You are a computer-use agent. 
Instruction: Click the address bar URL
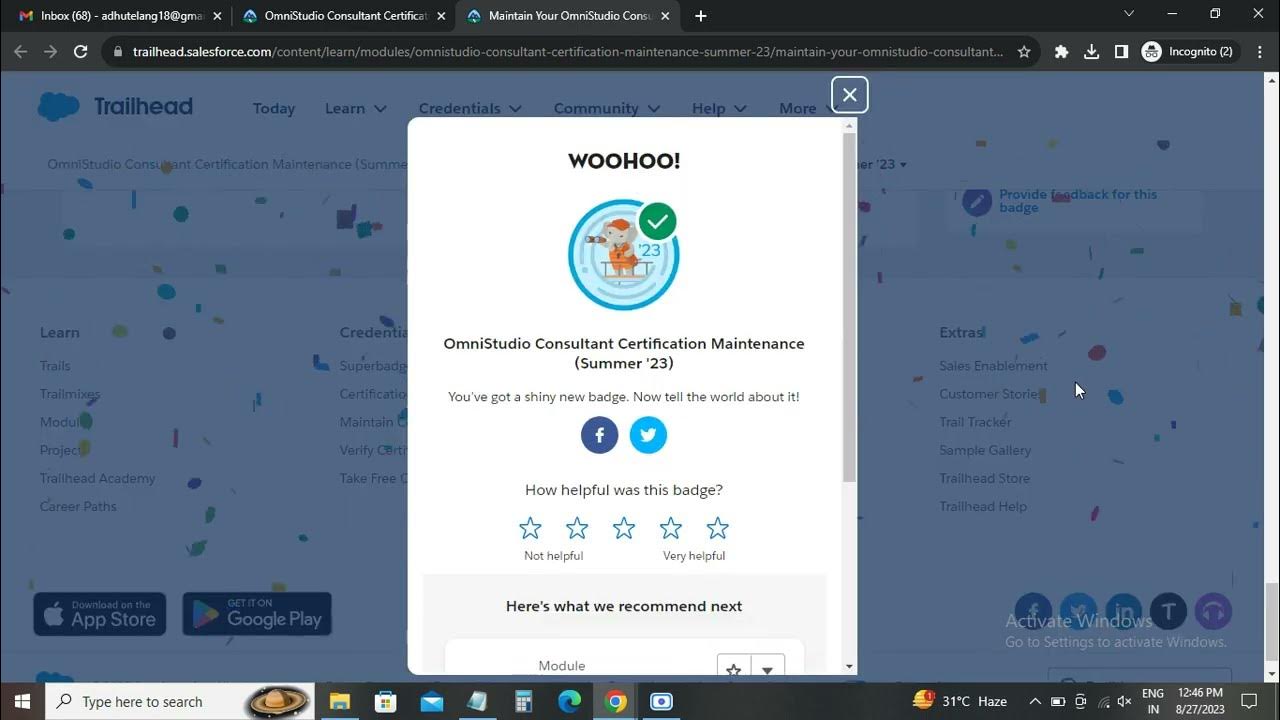568,52
